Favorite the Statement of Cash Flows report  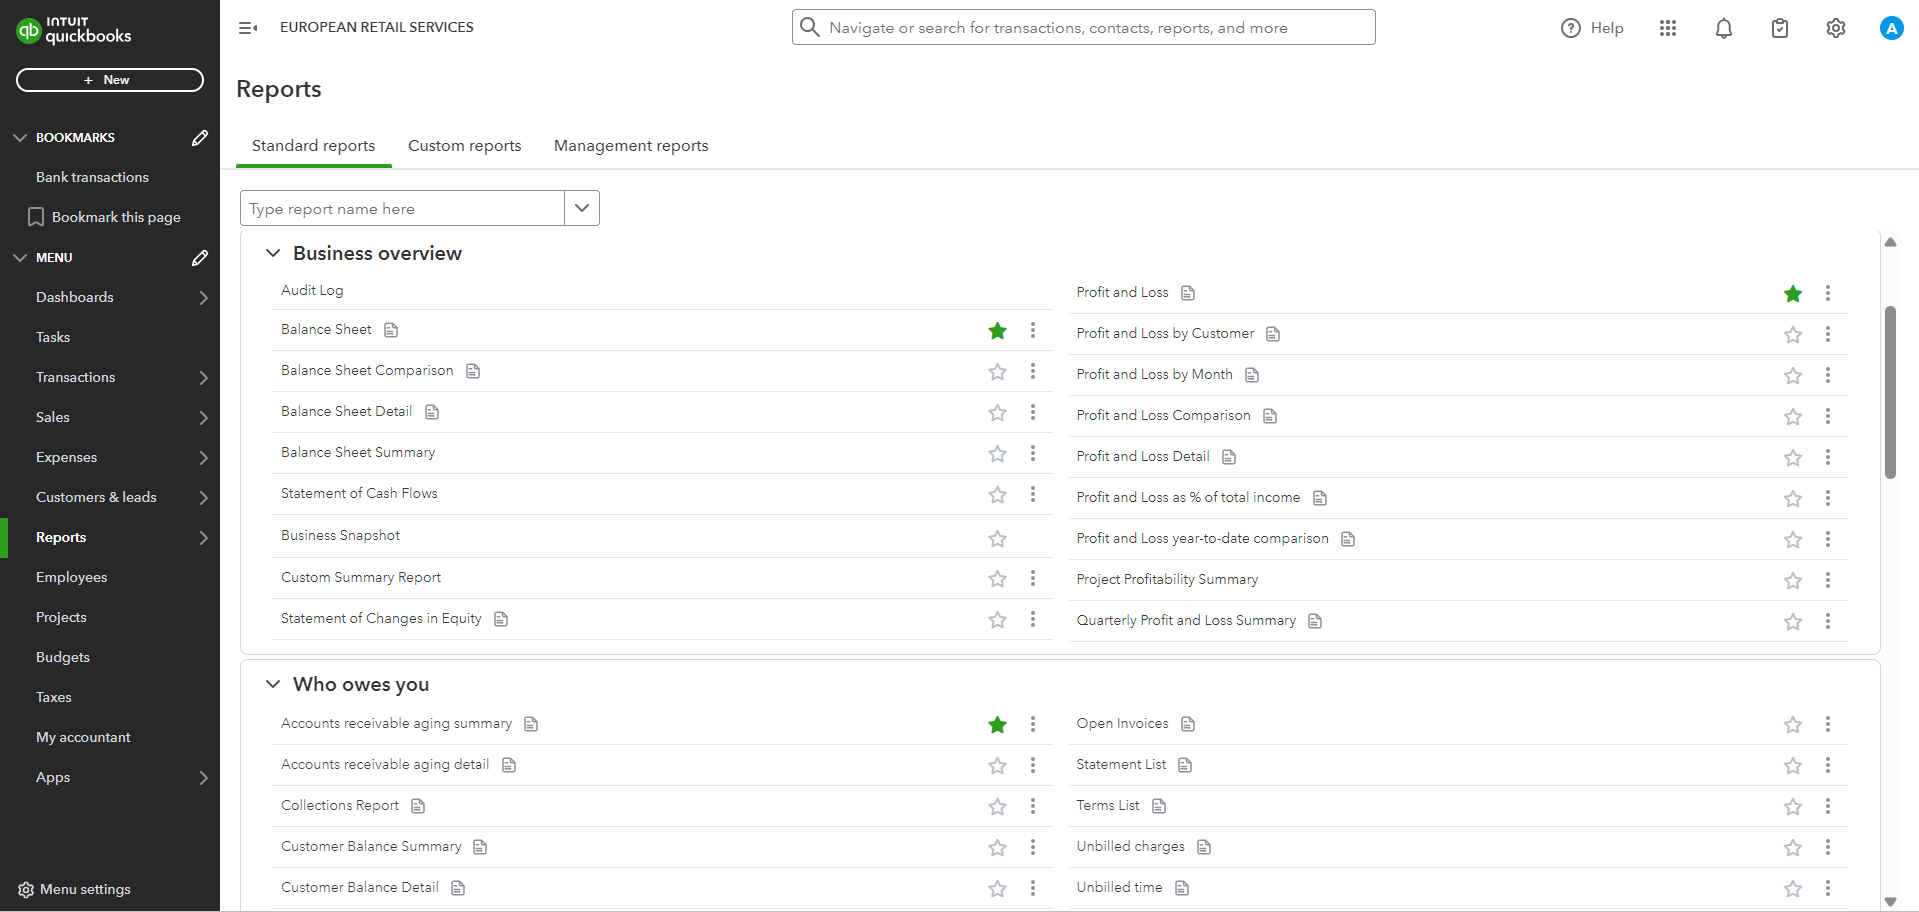click(x=997, y=495)
